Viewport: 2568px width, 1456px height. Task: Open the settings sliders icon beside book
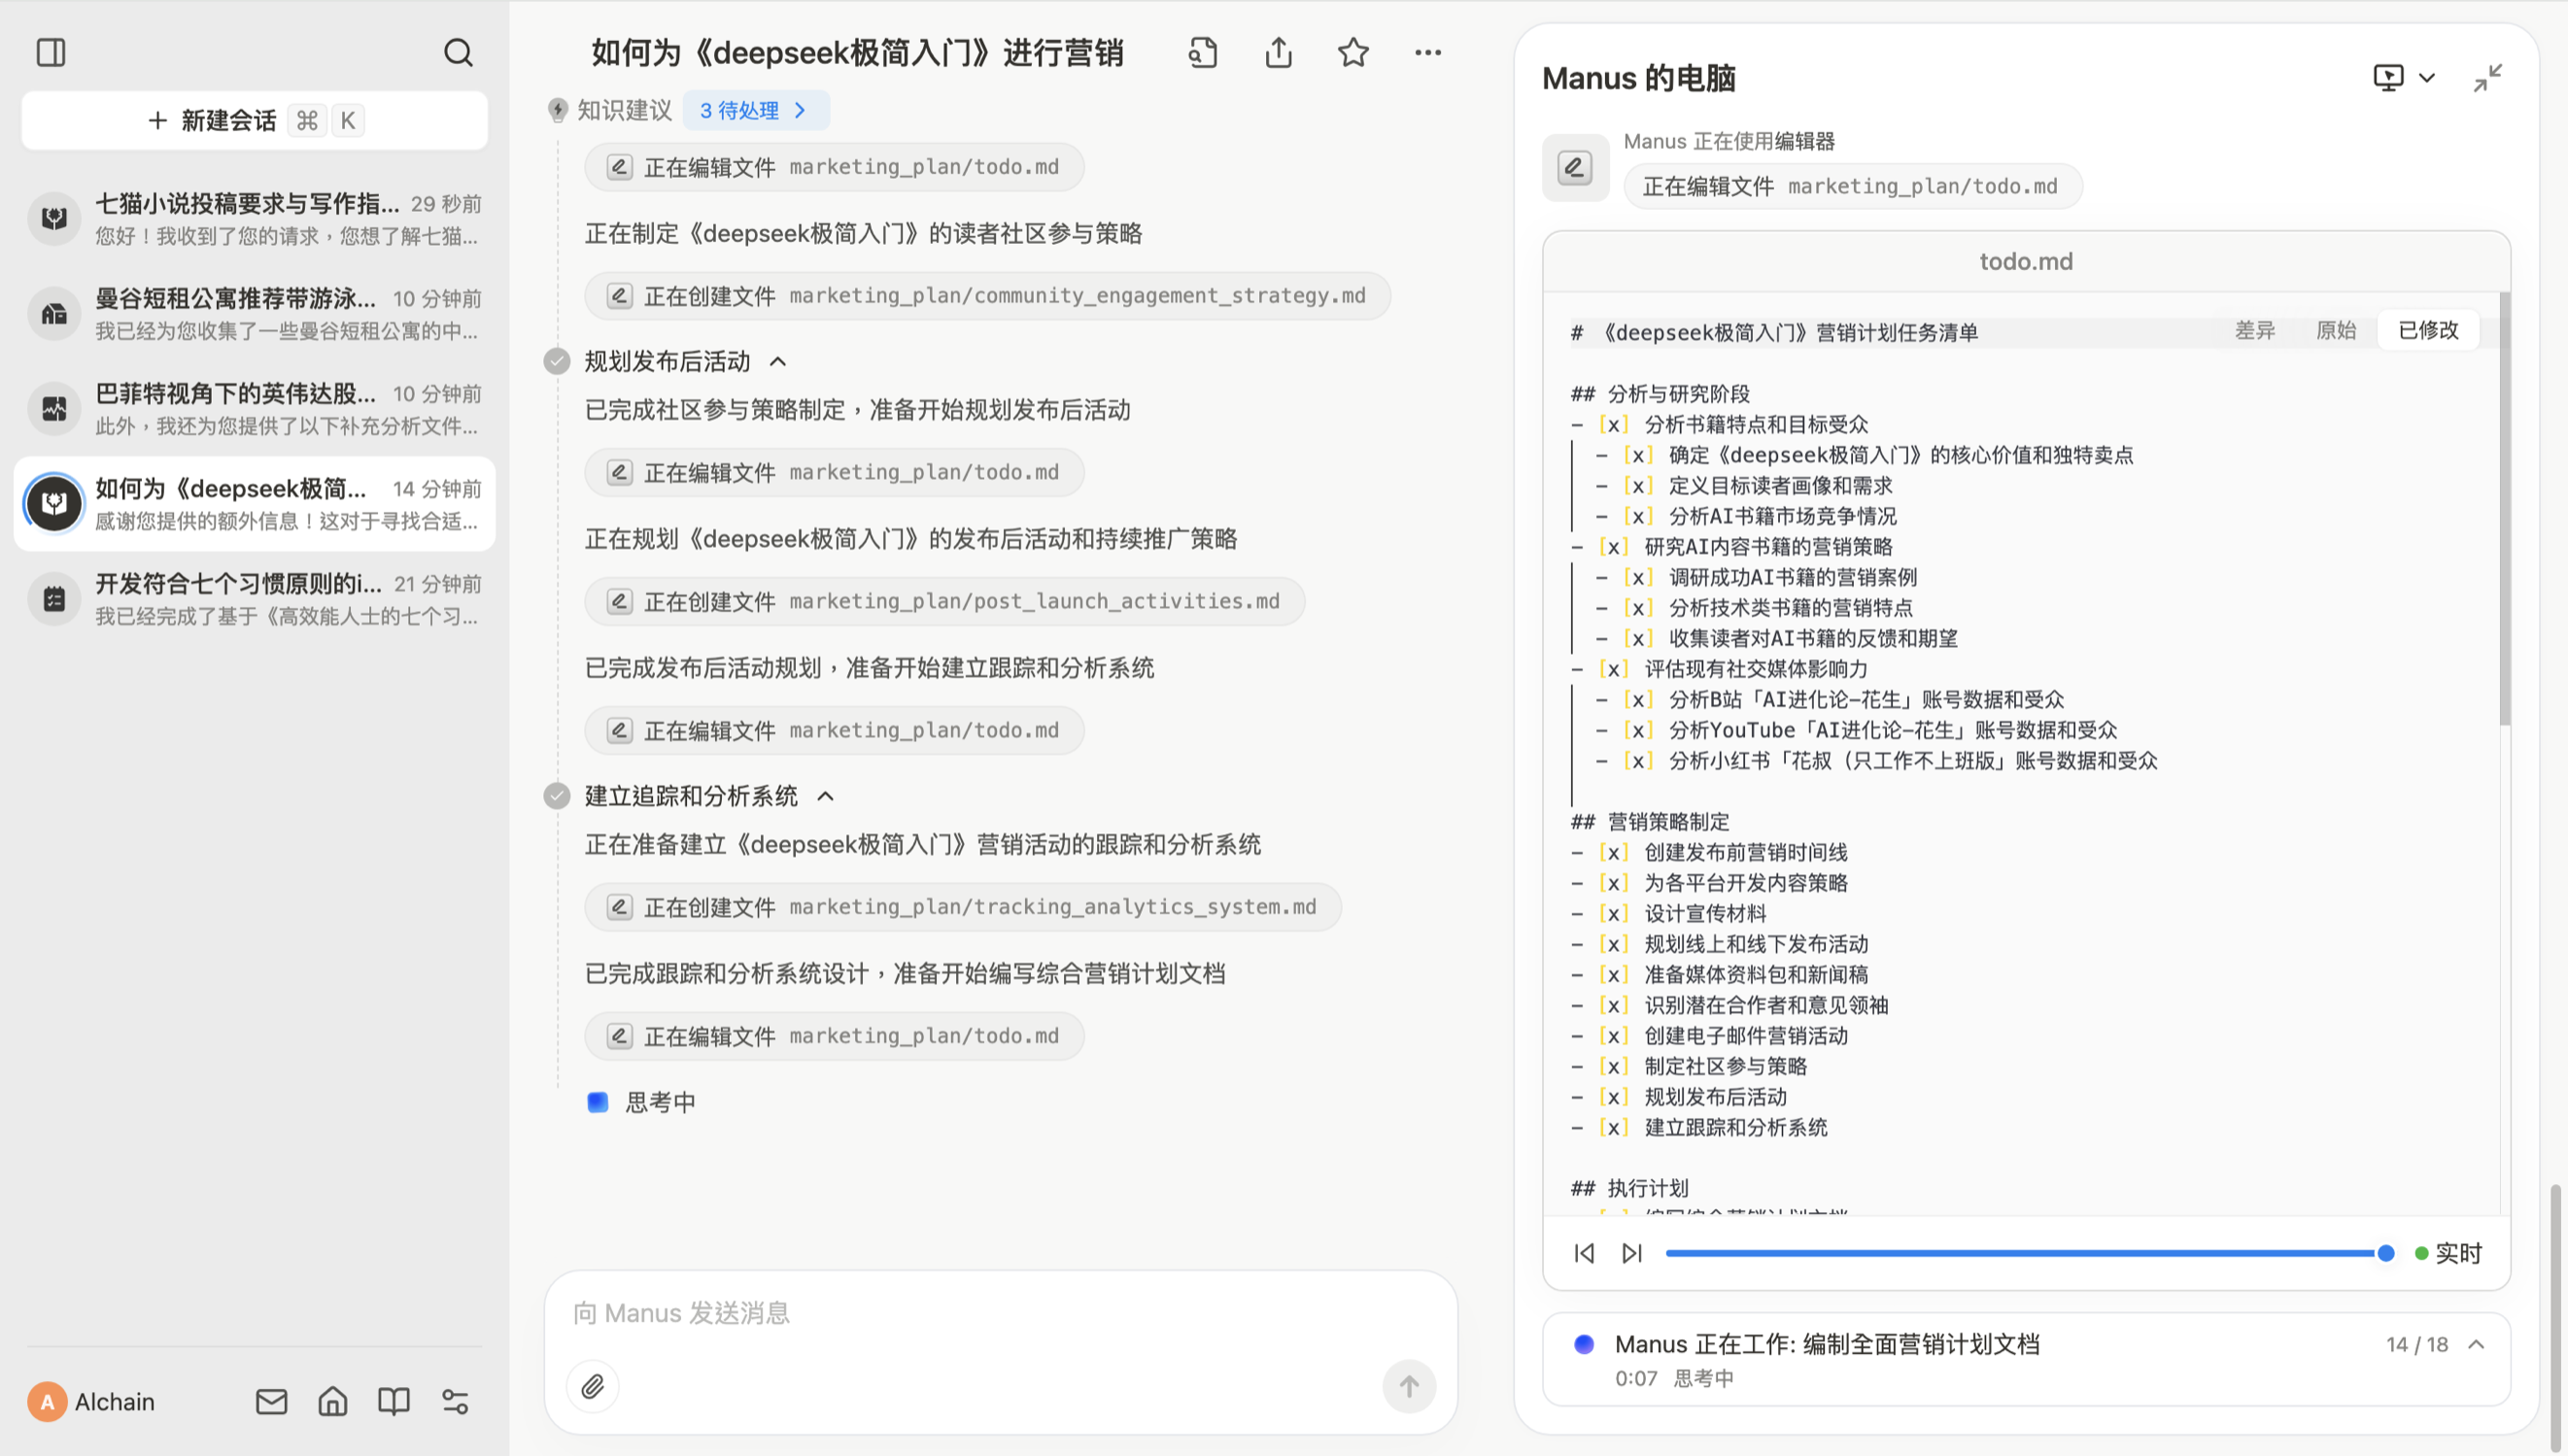tap(455, 1401)
